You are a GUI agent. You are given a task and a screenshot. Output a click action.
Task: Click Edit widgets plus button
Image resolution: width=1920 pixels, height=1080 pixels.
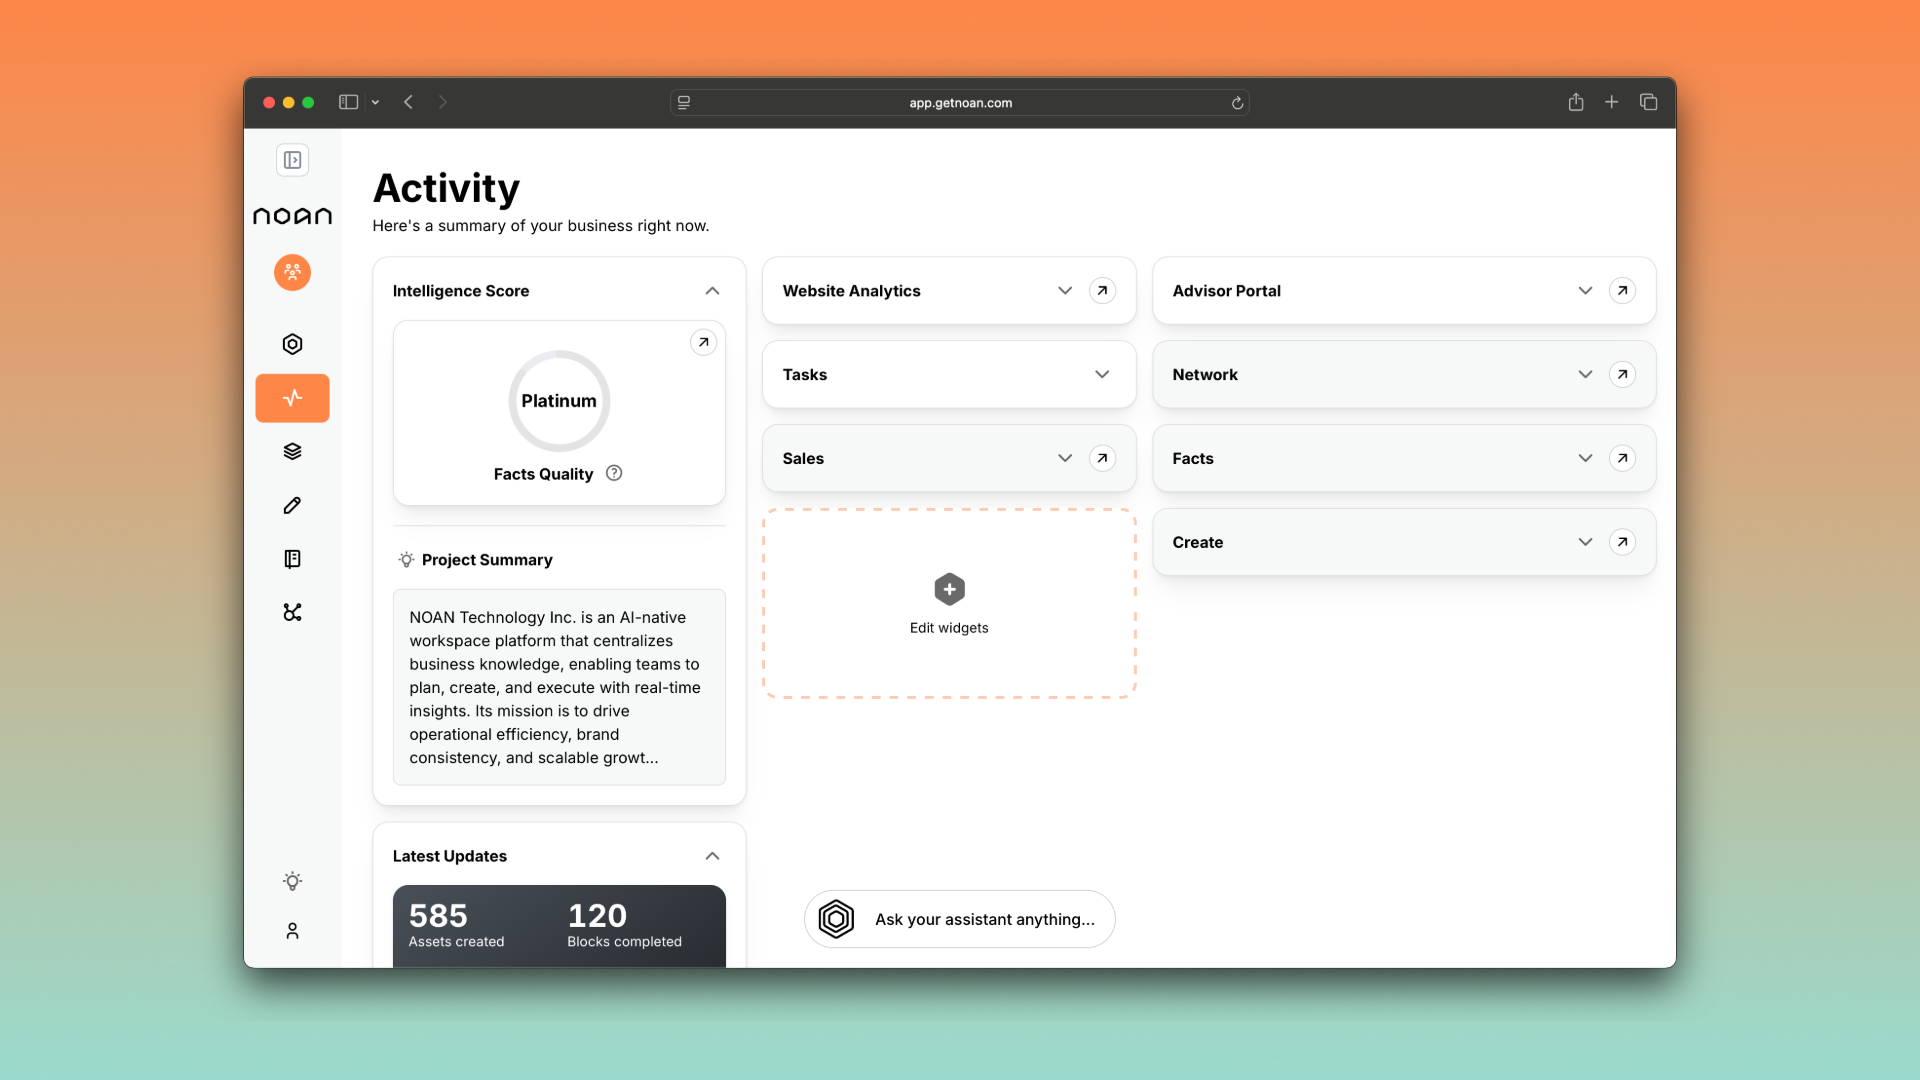949,590
